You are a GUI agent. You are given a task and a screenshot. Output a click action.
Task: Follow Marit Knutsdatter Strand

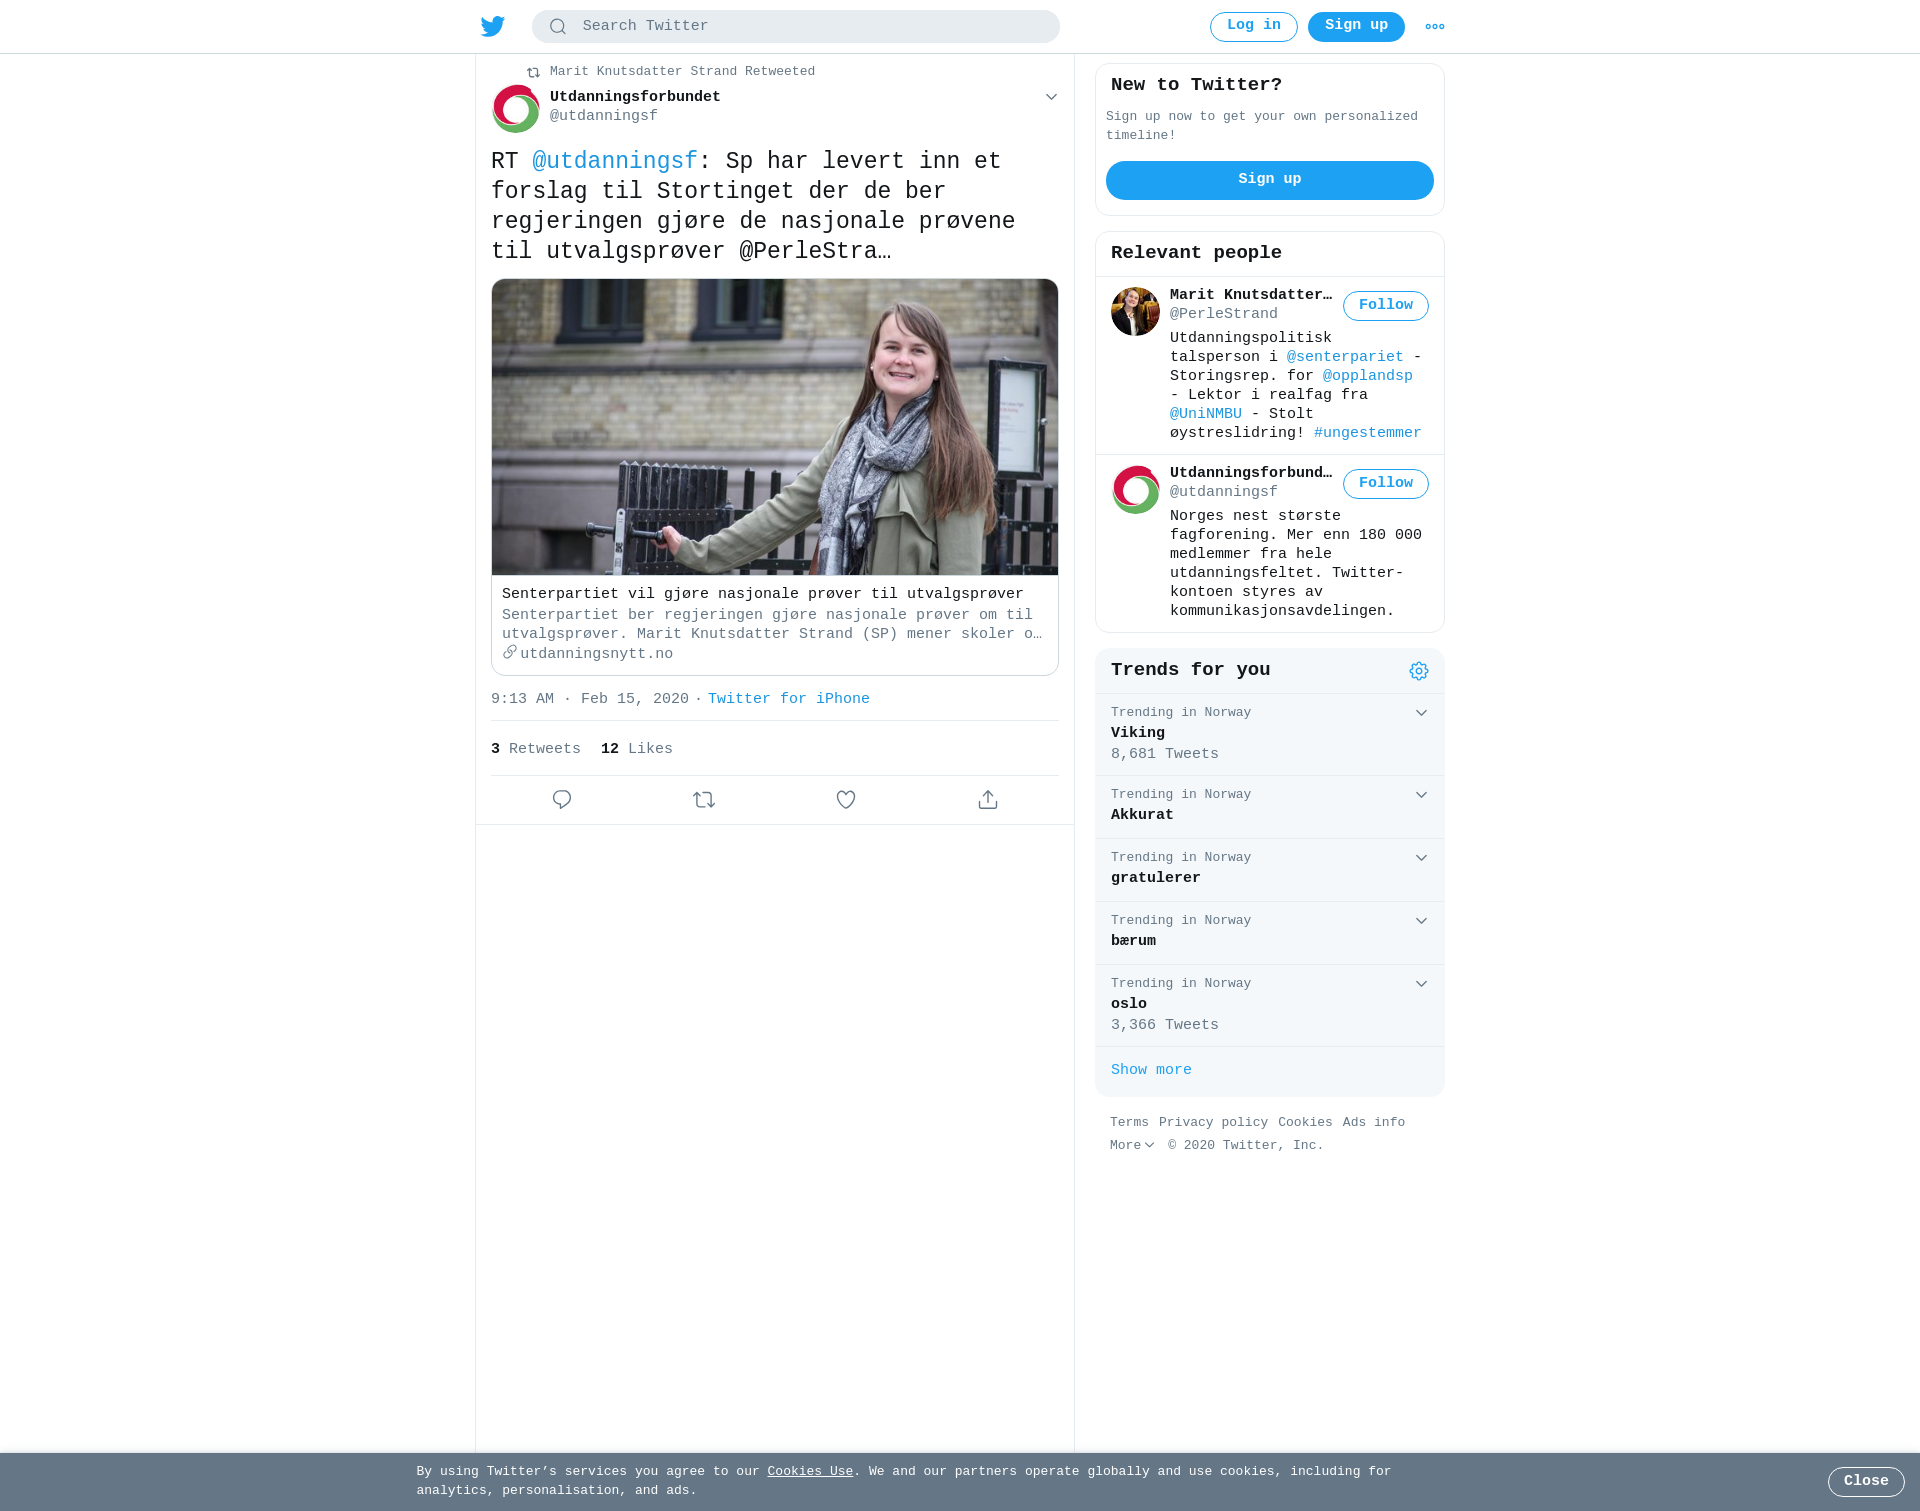(1386, 306)
